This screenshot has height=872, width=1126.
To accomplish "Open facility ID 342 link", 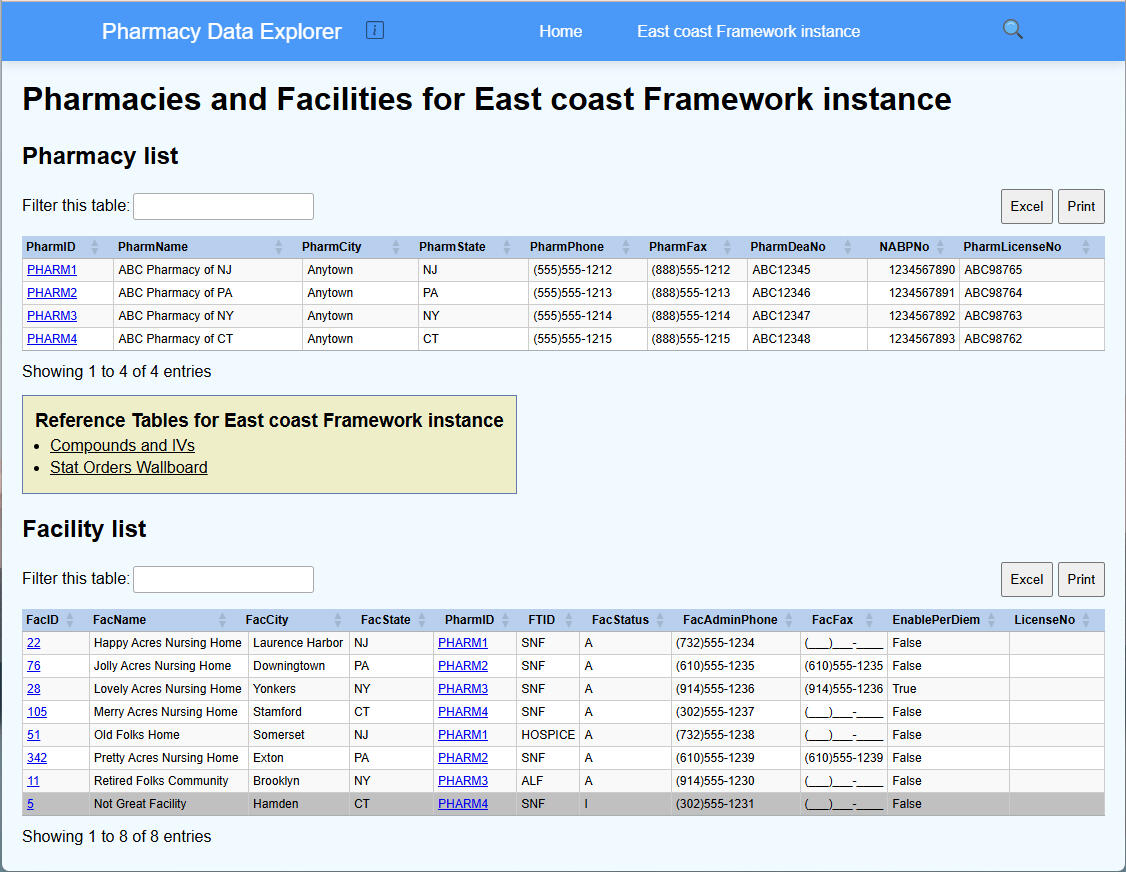I will coord(37,758).
